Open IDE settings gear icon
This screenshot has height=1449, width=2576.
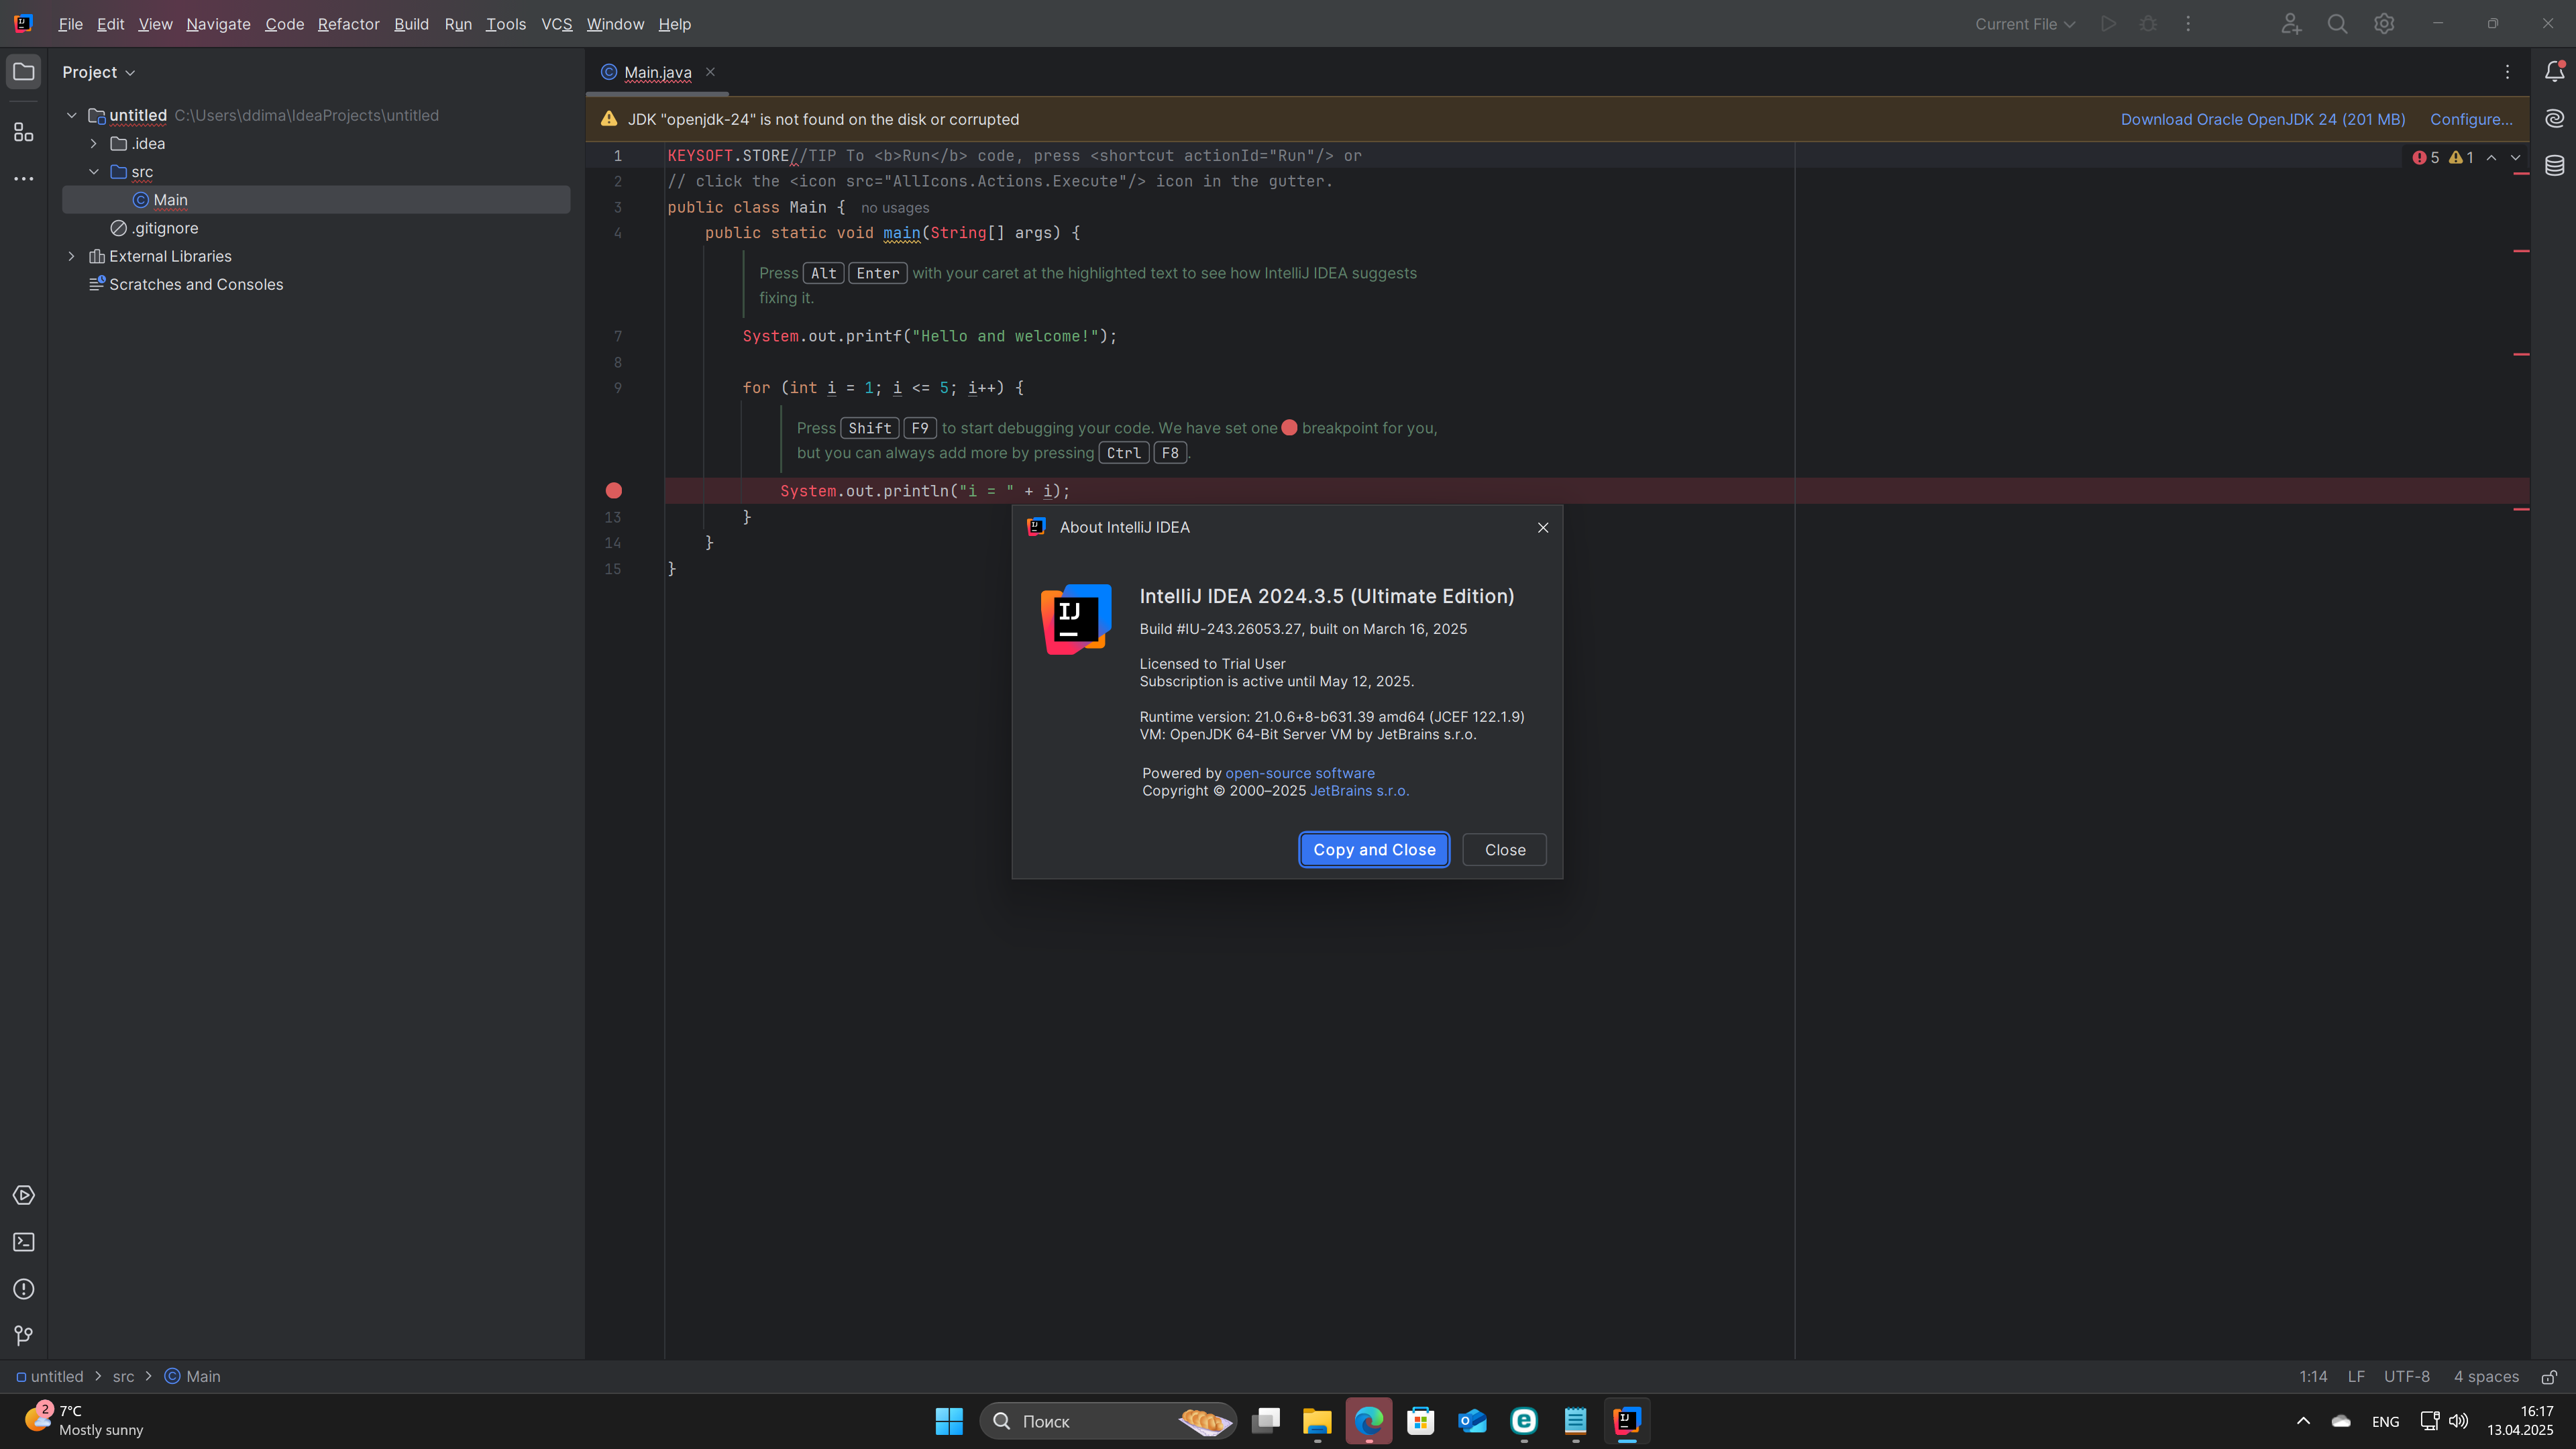pyautogui.click(x=2384, y=24)
